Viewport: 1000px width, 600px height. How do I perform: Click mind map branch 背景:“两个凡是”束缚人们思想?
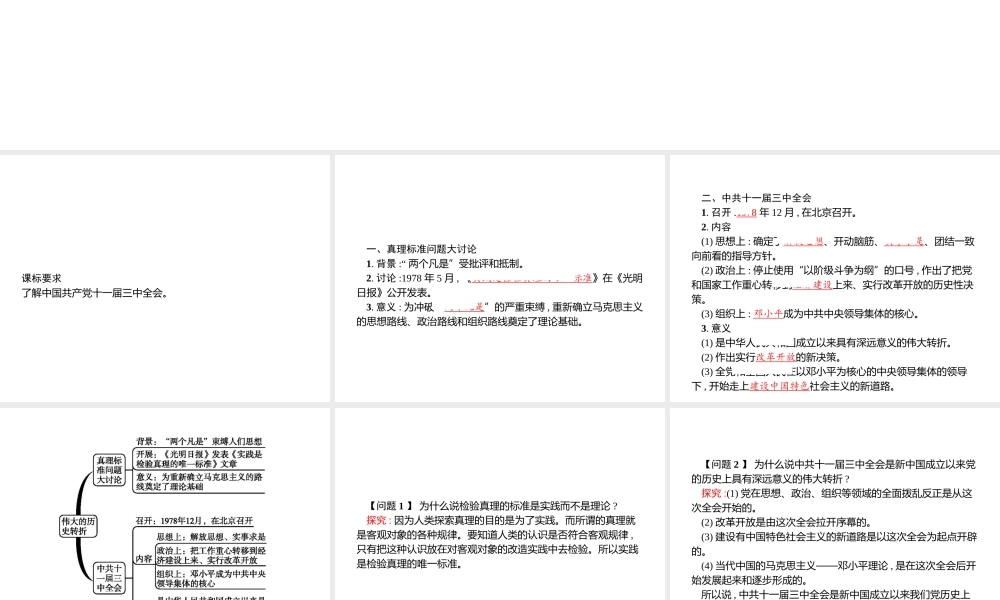tap(199, 441)
